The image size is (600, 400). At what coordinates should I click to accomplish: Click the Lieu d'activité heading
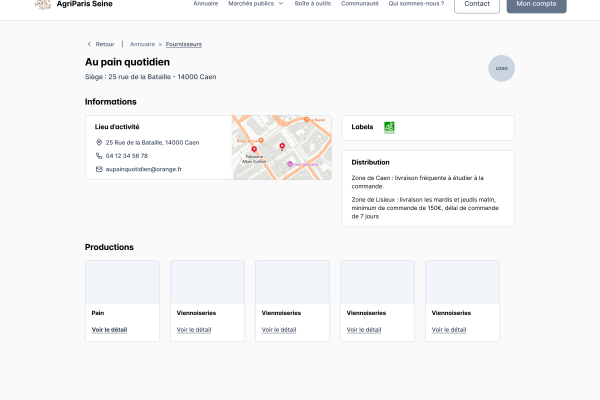[117, 127]
